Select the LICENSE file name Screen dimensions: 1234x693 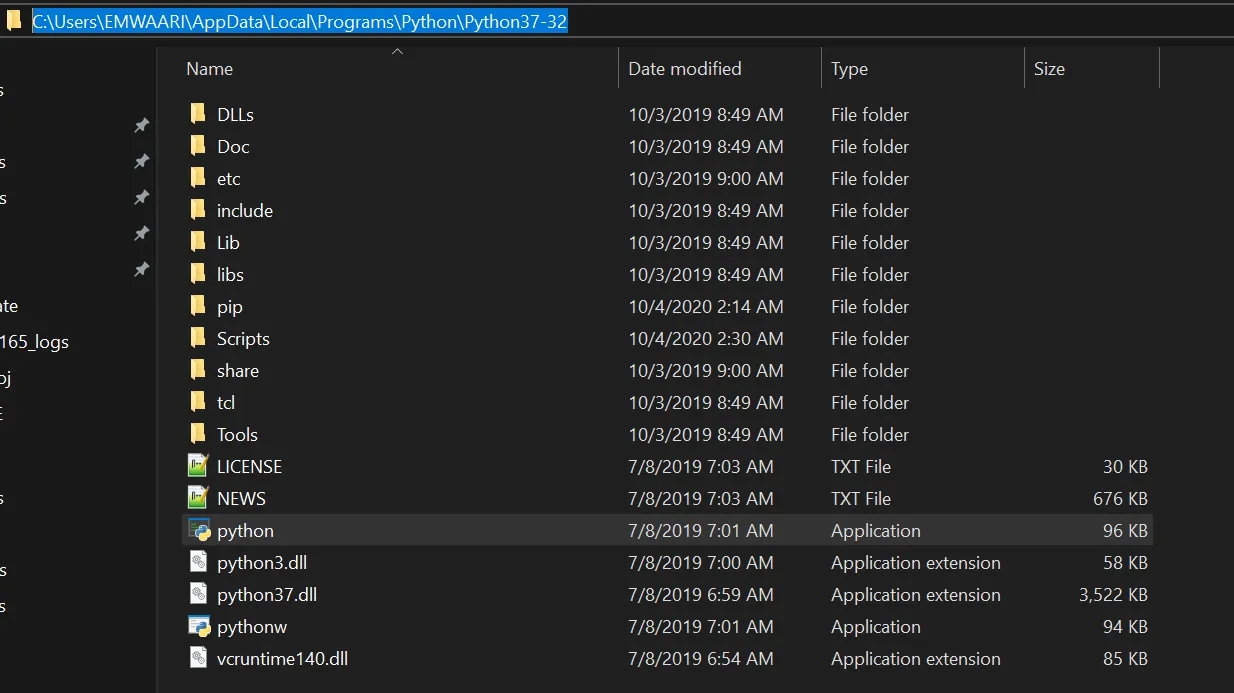pyautogui.click(x=249, y=467)
